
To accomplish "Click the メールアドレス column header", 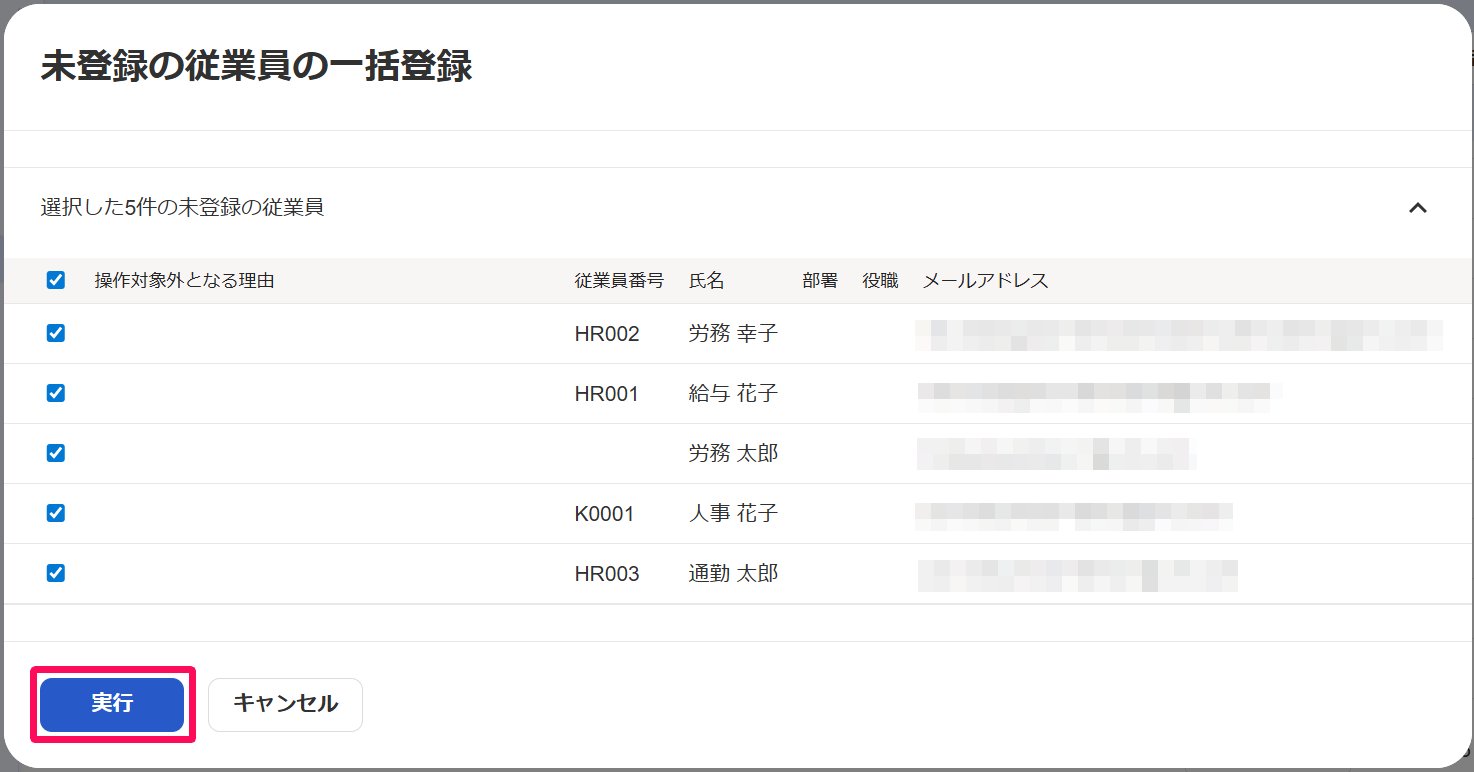I will coord(985,281).
